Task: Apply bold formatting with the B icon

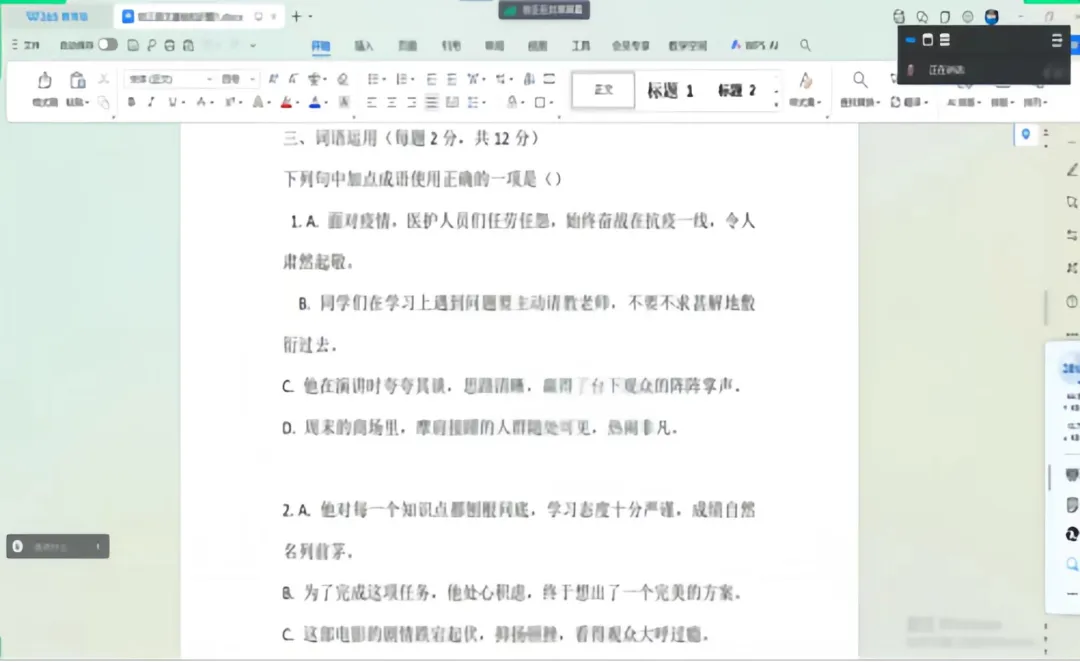Action: click(x=131, y=102)
